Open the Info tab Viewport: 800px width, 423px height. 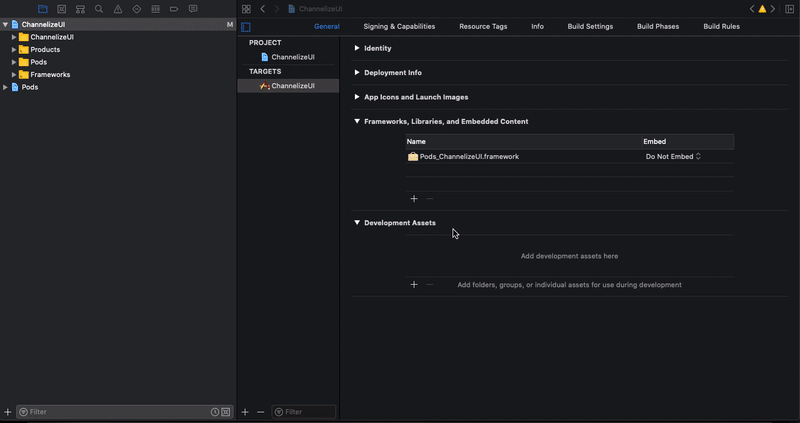tap(537, 27)
